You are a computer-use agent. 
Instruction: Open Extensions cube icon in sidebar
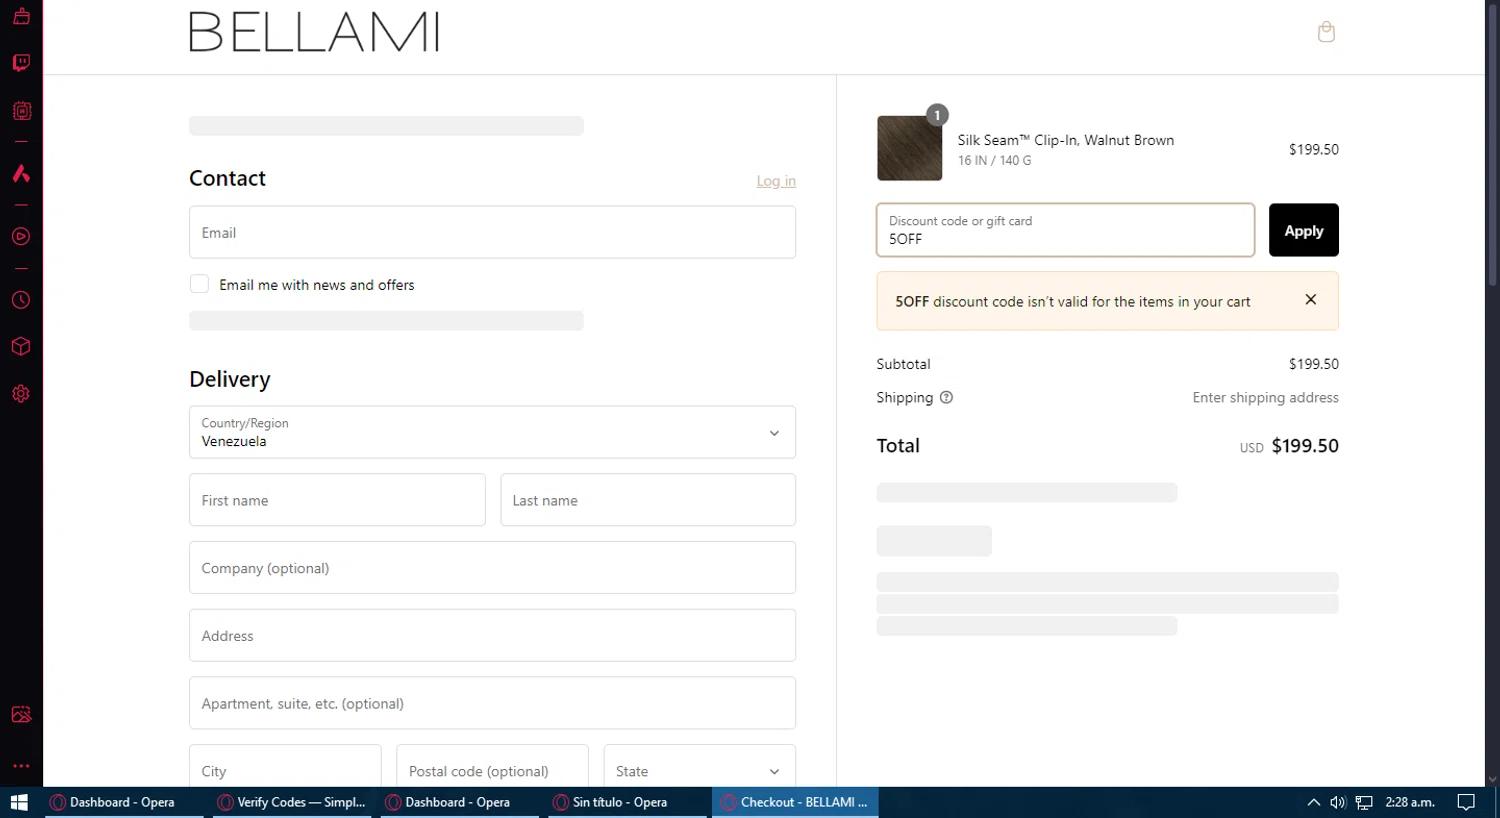(21, 347)
